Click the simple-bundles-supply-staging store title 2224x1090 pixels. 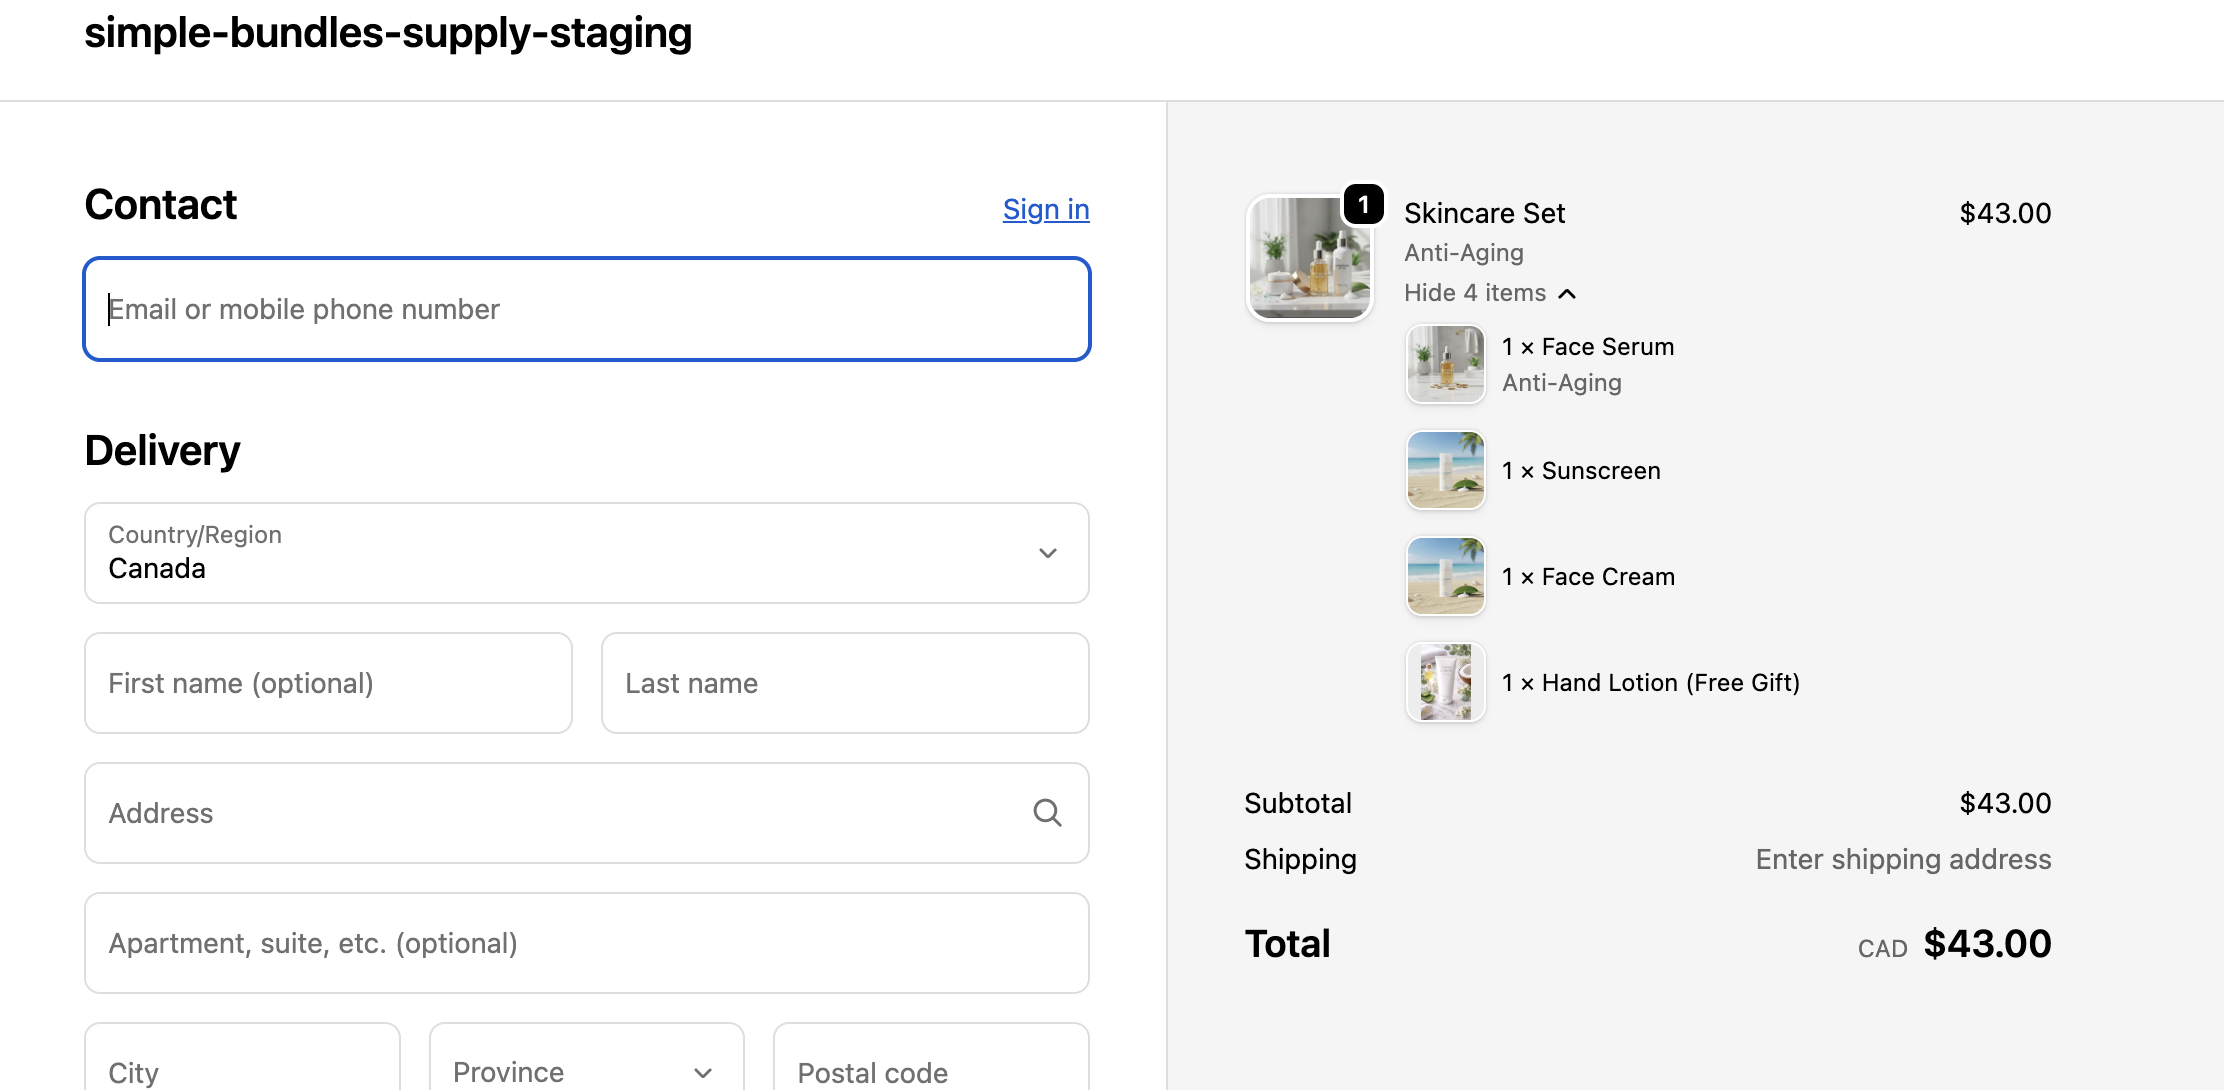tap(388, 33)
